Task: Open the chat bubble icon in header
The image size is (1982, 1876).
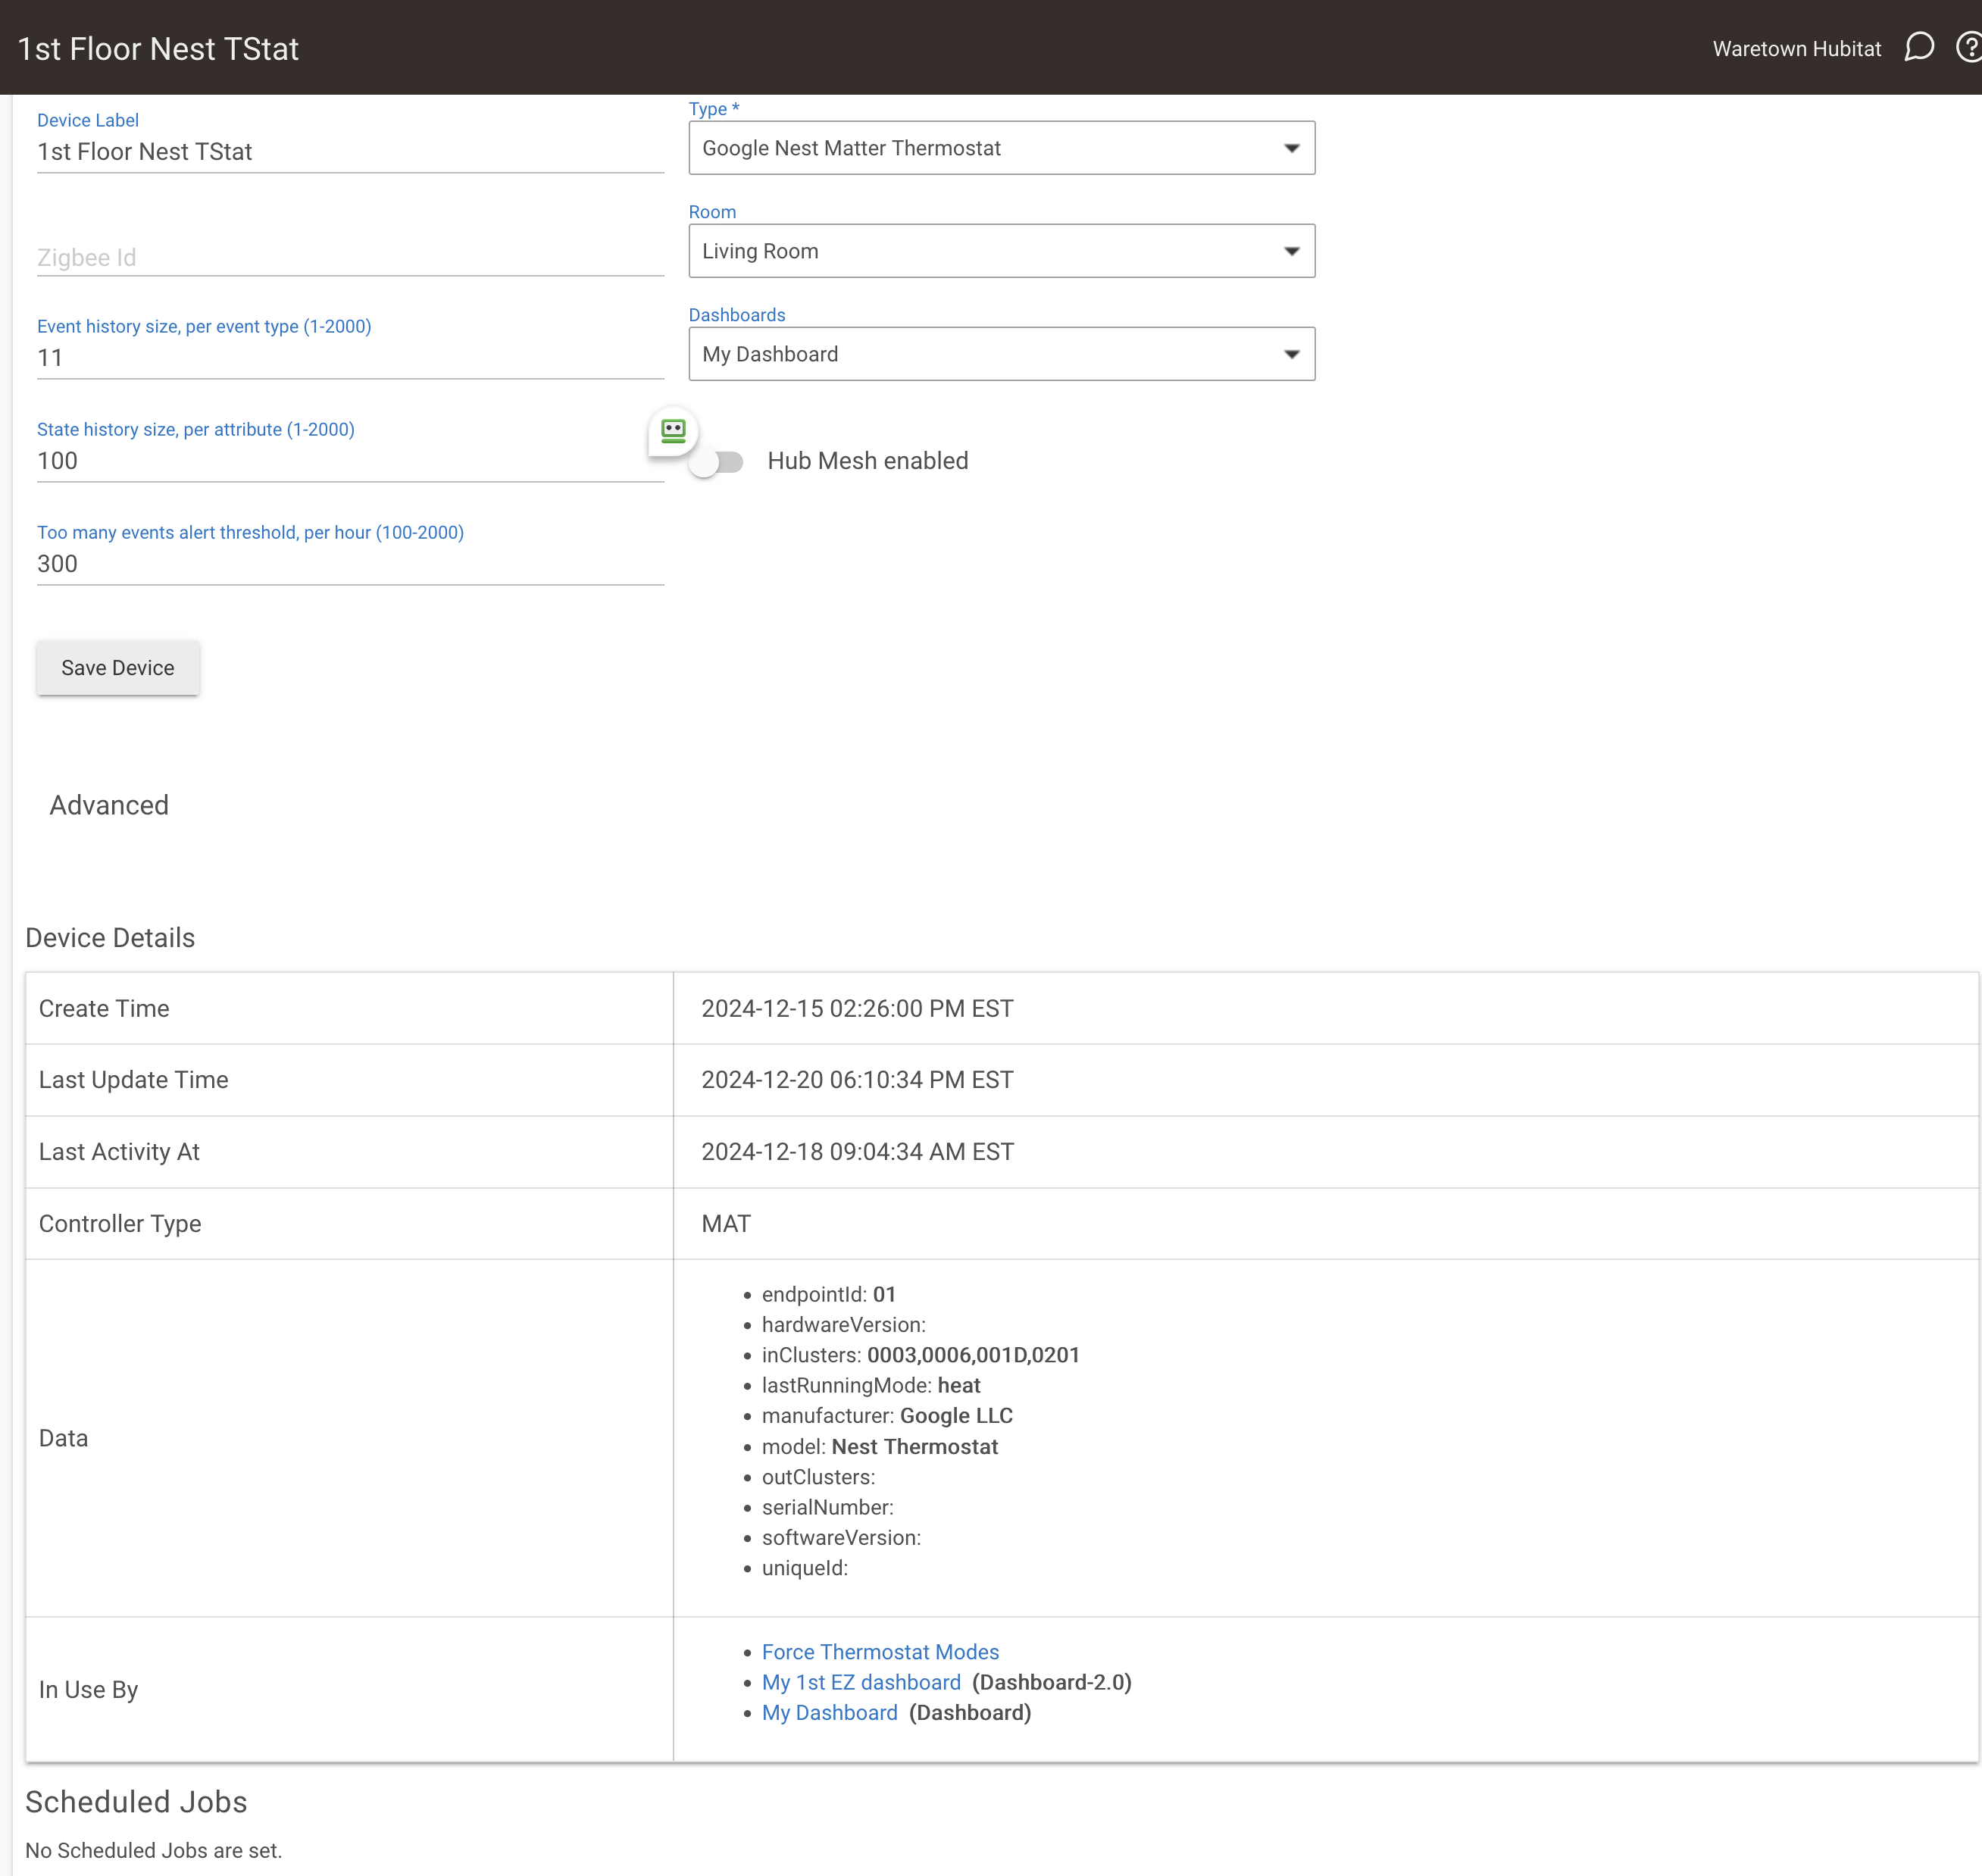Action: pyautogui.click(x=1918, y=47)
